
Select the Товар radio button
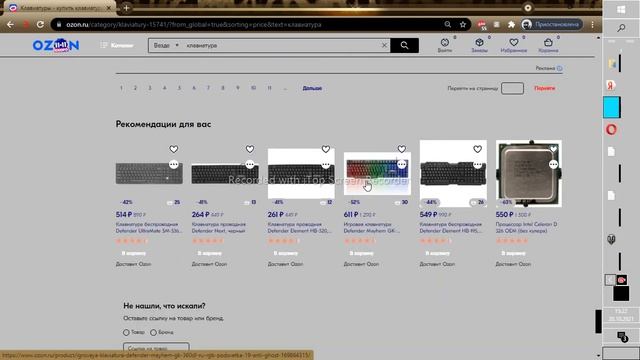126,333
